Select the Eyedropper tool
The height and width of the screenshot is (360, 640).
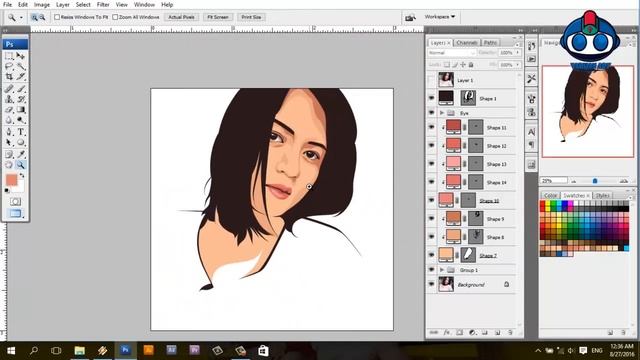(20, 154)
